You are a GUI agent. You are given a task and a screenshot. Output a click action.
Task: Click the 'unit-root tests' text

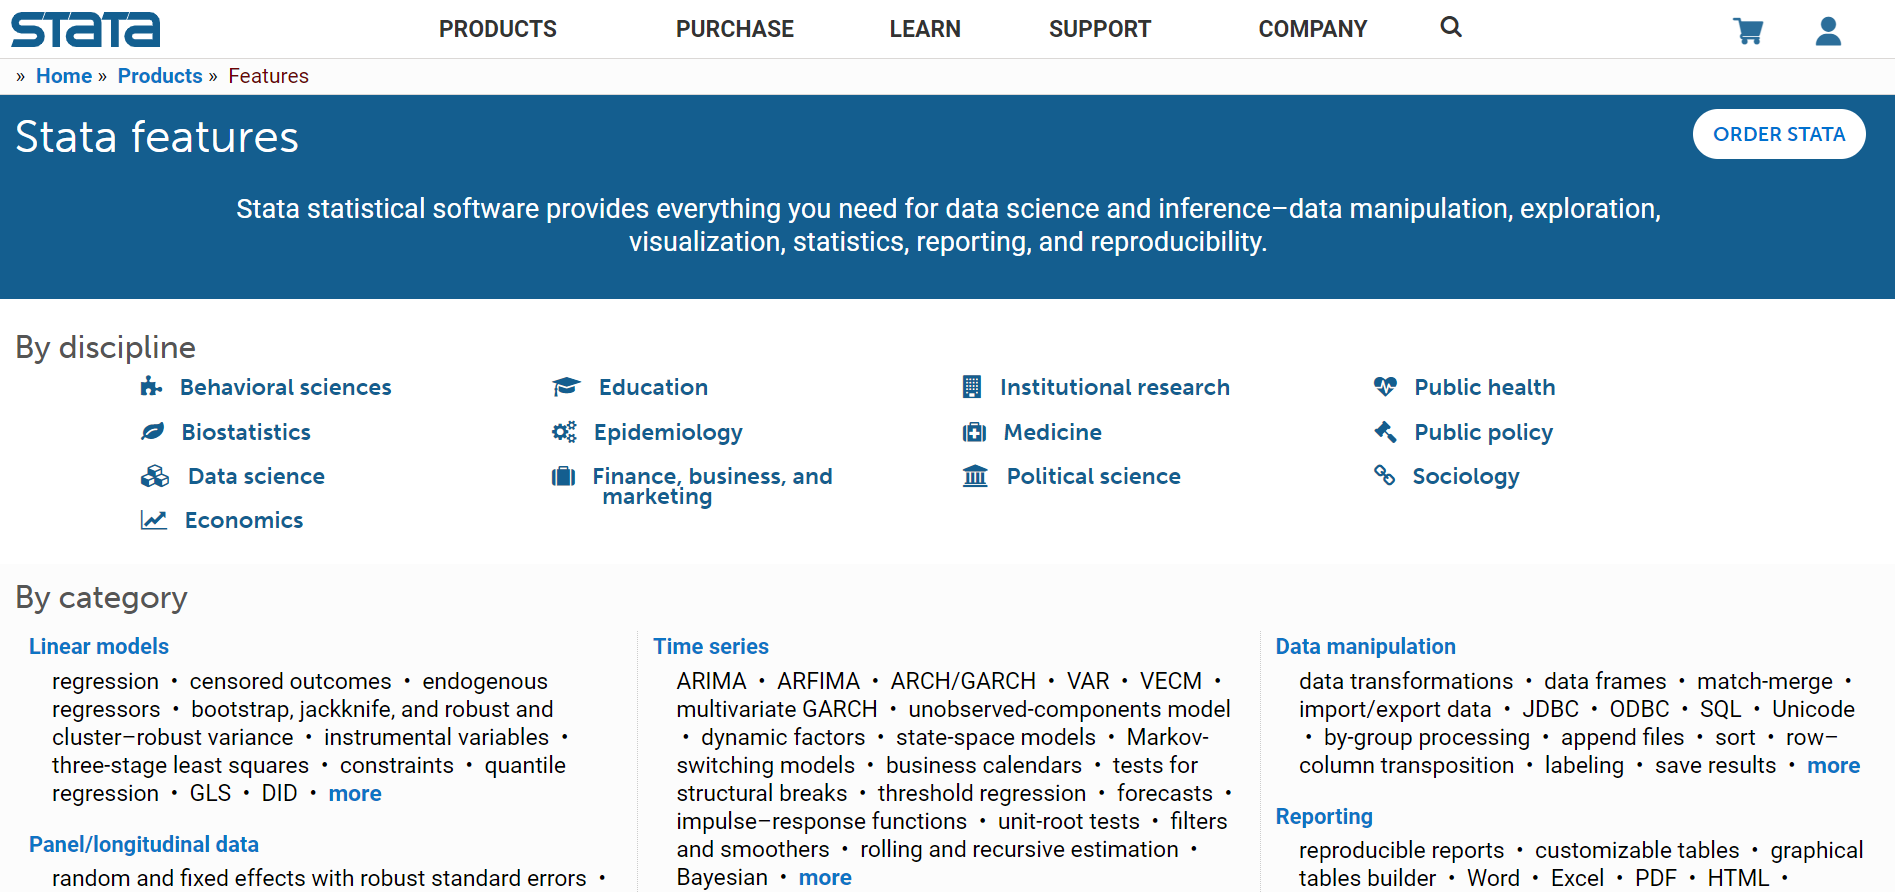[x=1069, y=821]
